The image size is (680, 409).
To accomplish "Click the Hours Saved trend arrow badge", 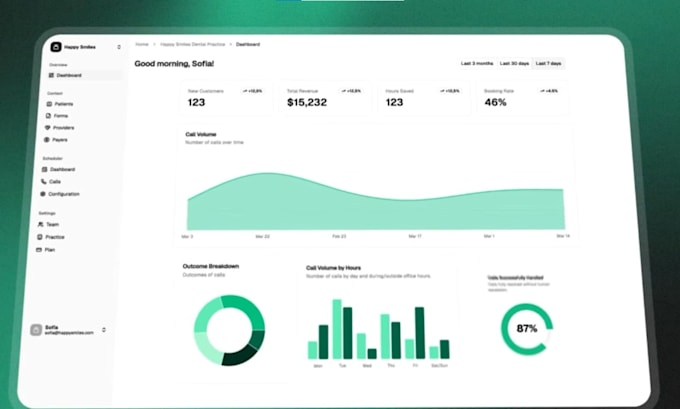I will coord(449,91).
